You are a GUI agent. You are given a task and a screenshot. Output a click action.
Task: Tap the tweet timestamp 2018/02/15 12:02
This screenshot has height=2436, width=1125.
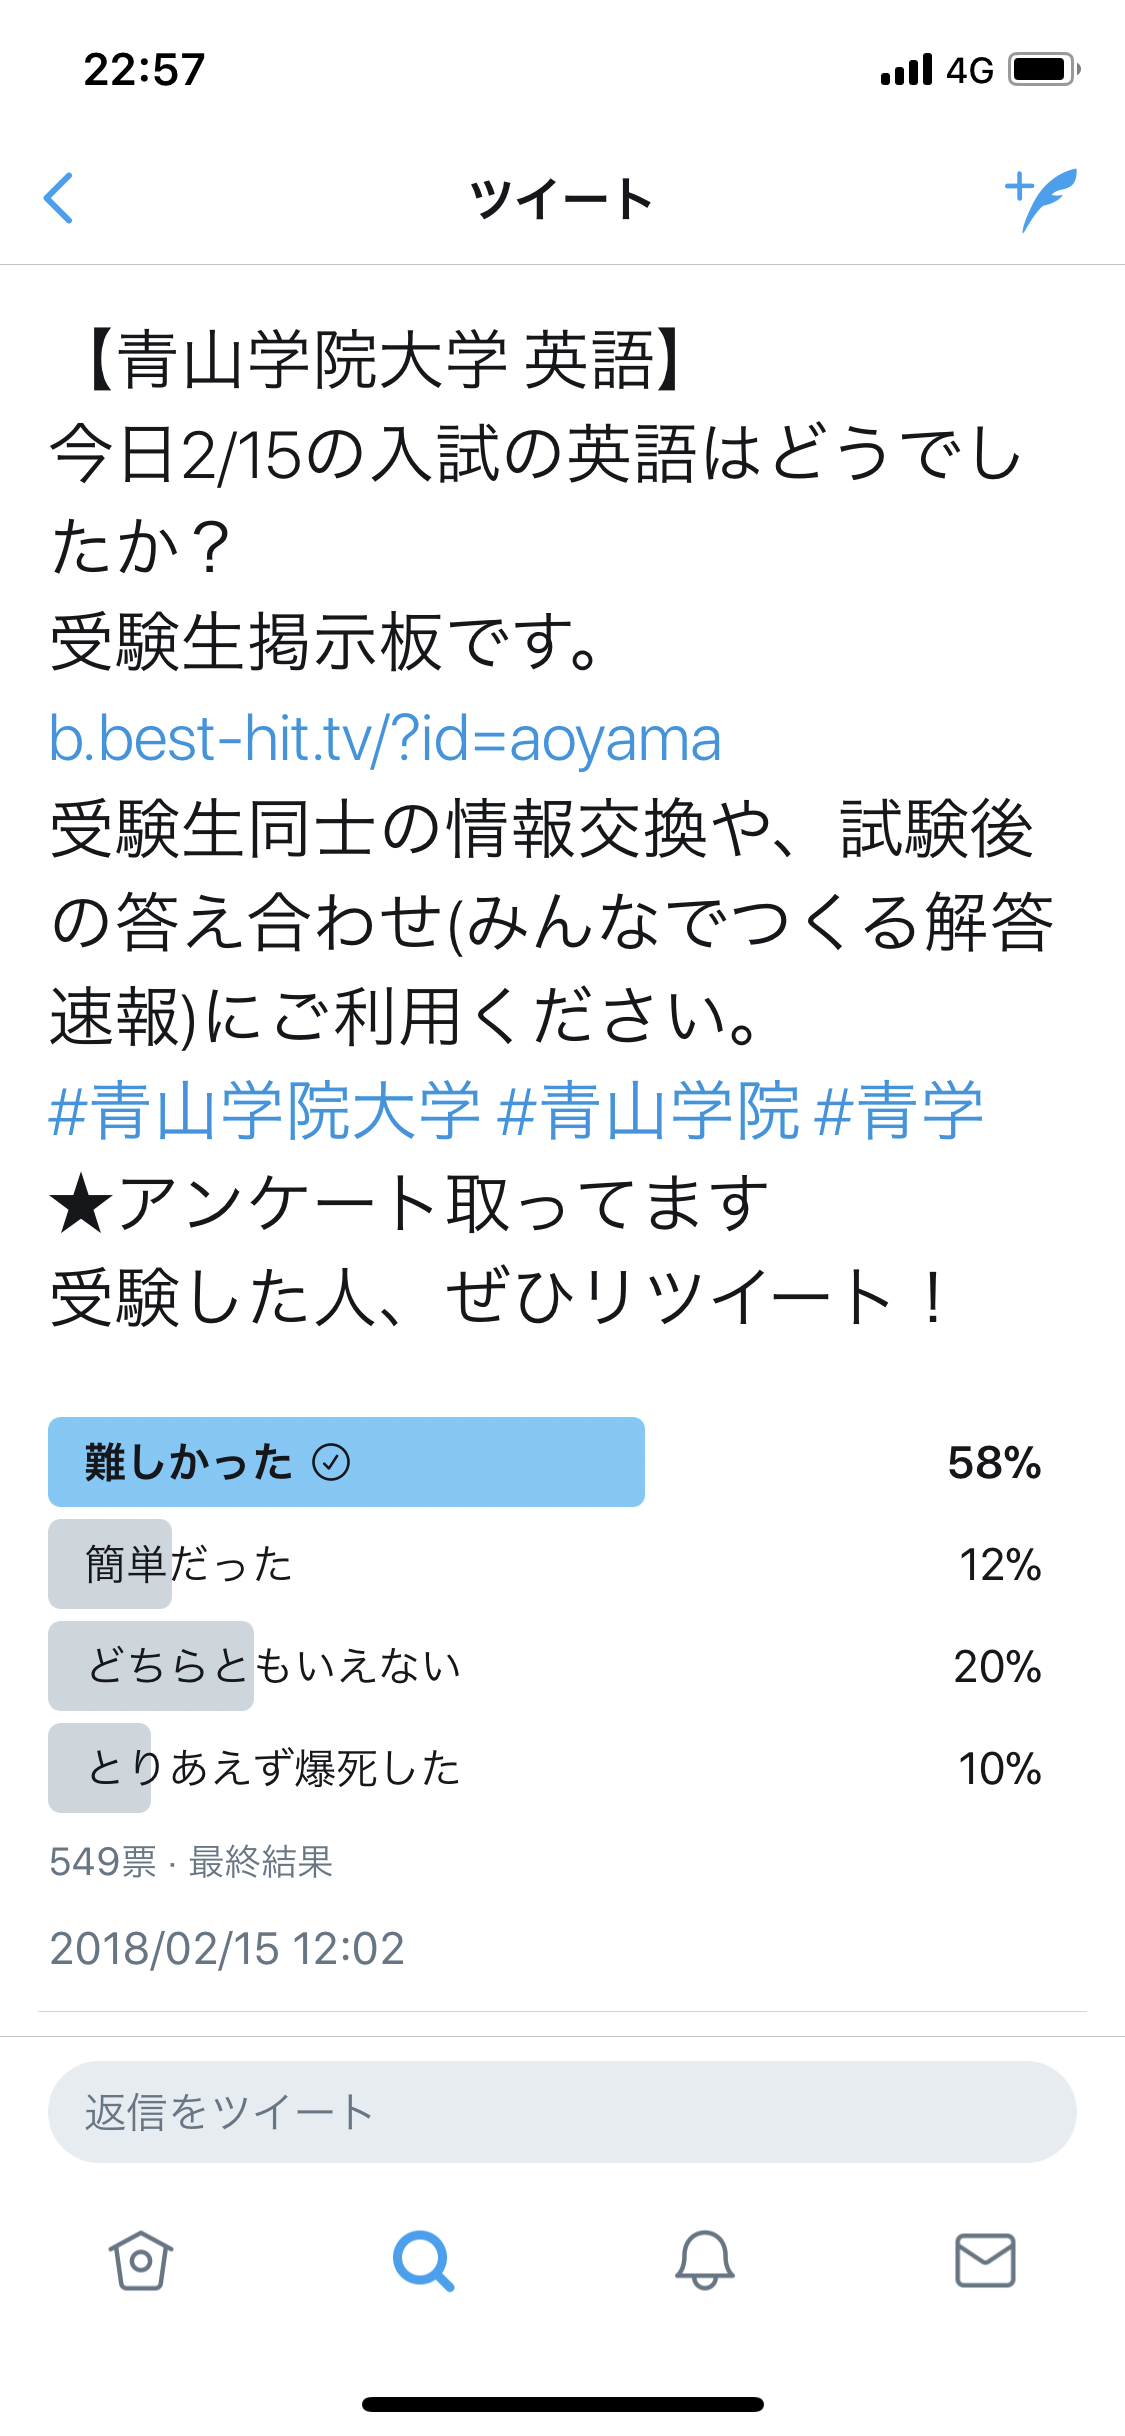click(227, 1948)
